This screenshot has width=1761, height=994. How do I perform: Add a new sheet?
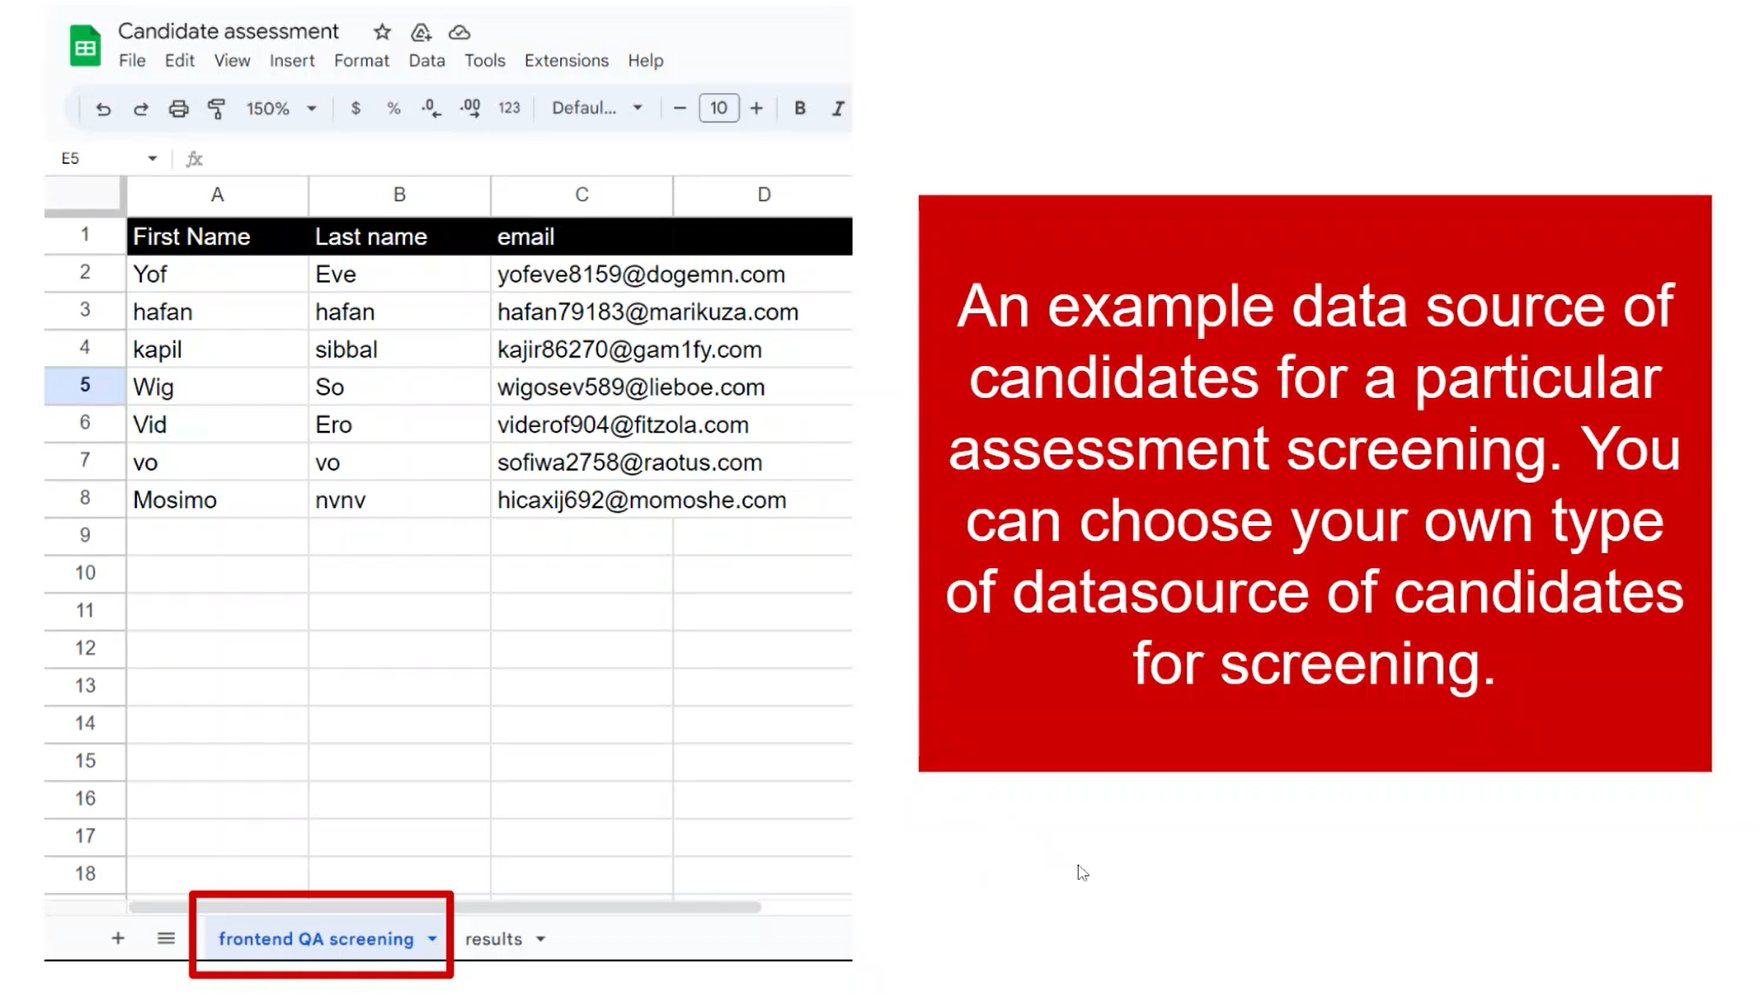click(118, 938)
